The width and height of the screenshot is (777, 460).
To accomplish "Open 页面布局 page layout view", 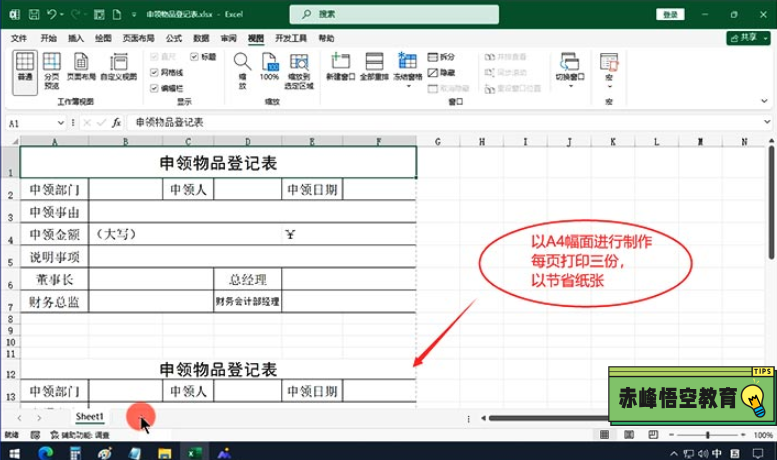I will click(x=82, y=67).
